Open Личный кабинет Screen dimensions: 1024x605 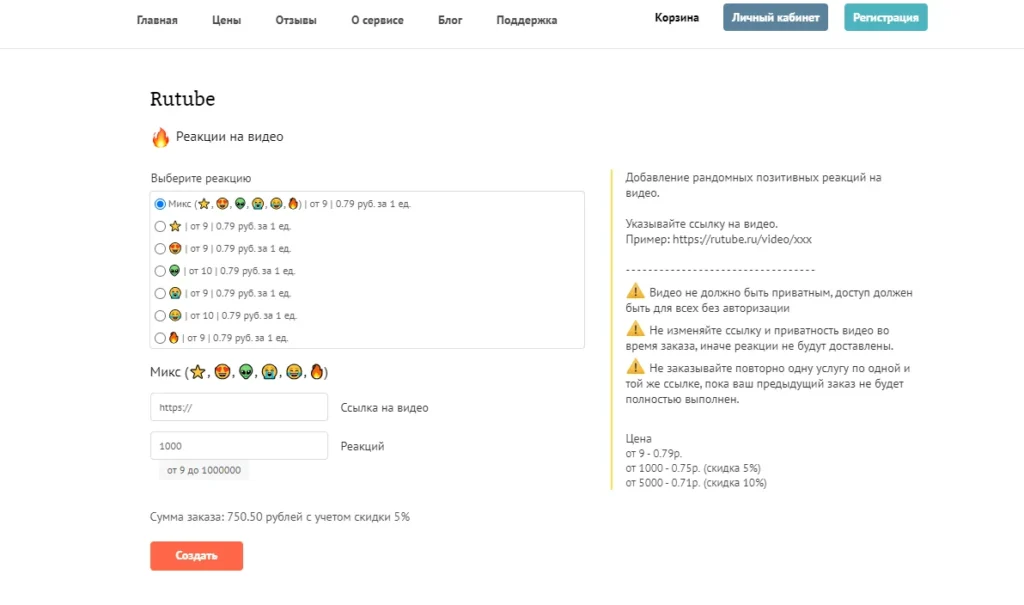775,18
